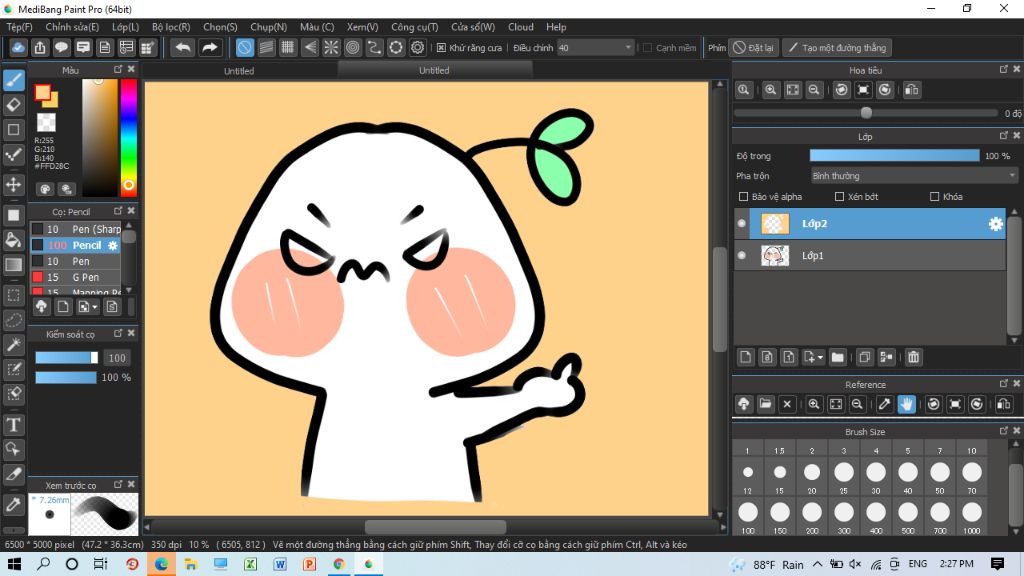Click the Đặt lại reset button
This screenshot has height=576, width=1024.
(754, 47)
